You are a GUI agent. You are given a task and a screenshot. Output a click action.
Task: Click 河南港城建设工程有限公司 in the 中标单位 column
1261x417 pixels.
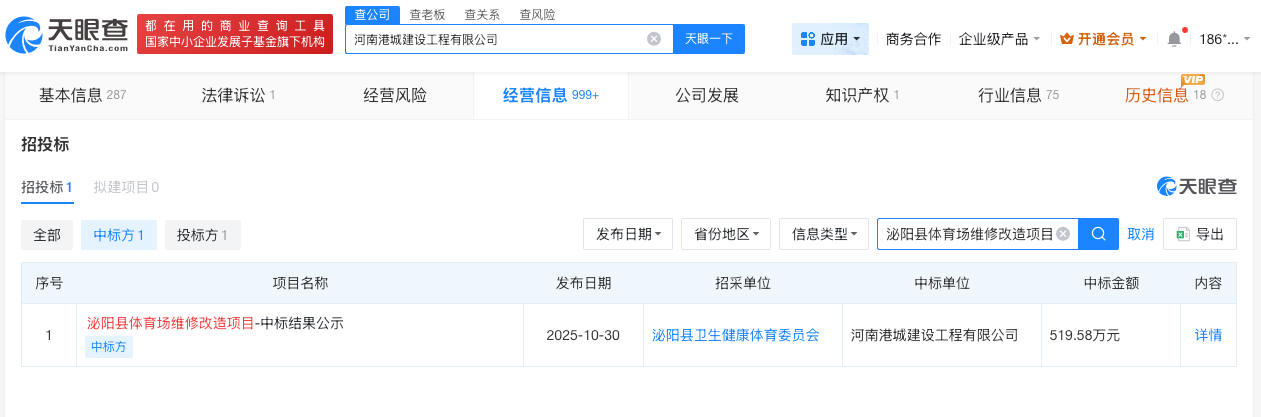tap(934, 335)
